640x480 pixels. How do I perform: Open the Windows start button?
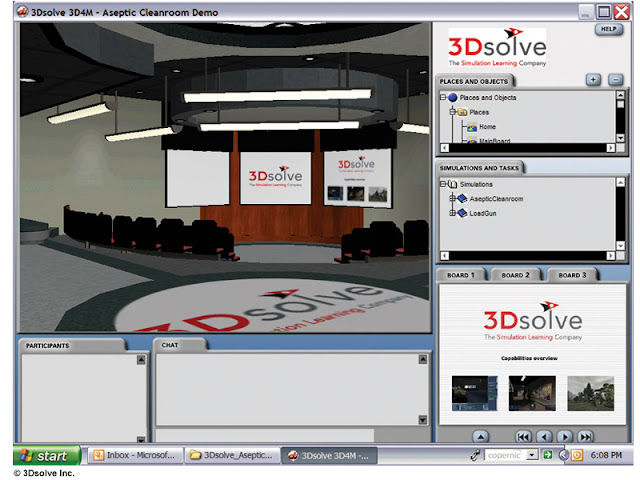click(47, 456)
